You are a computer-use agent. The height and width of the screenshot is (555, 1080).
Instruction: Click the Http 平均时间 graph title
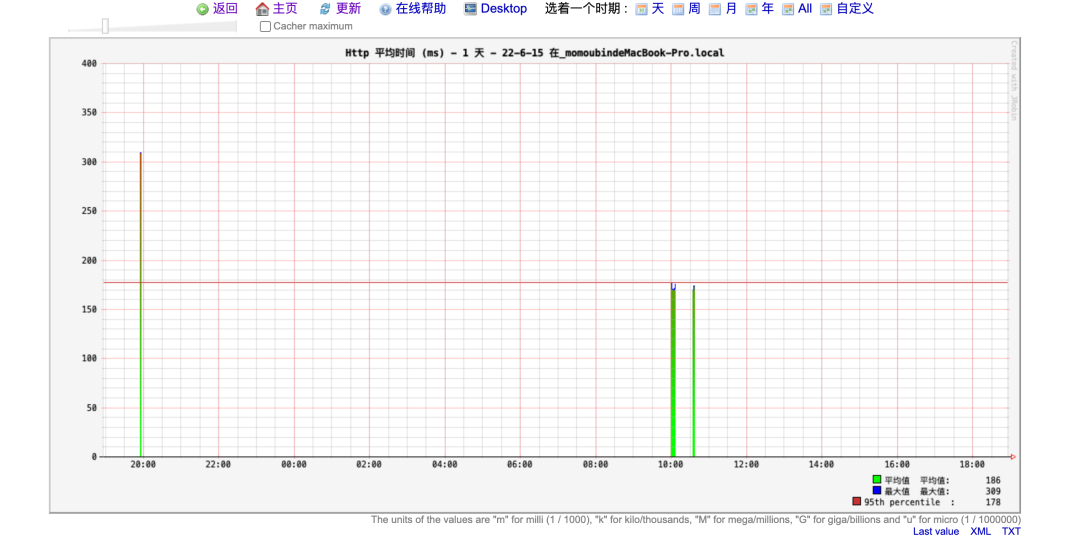pos(534,53)
